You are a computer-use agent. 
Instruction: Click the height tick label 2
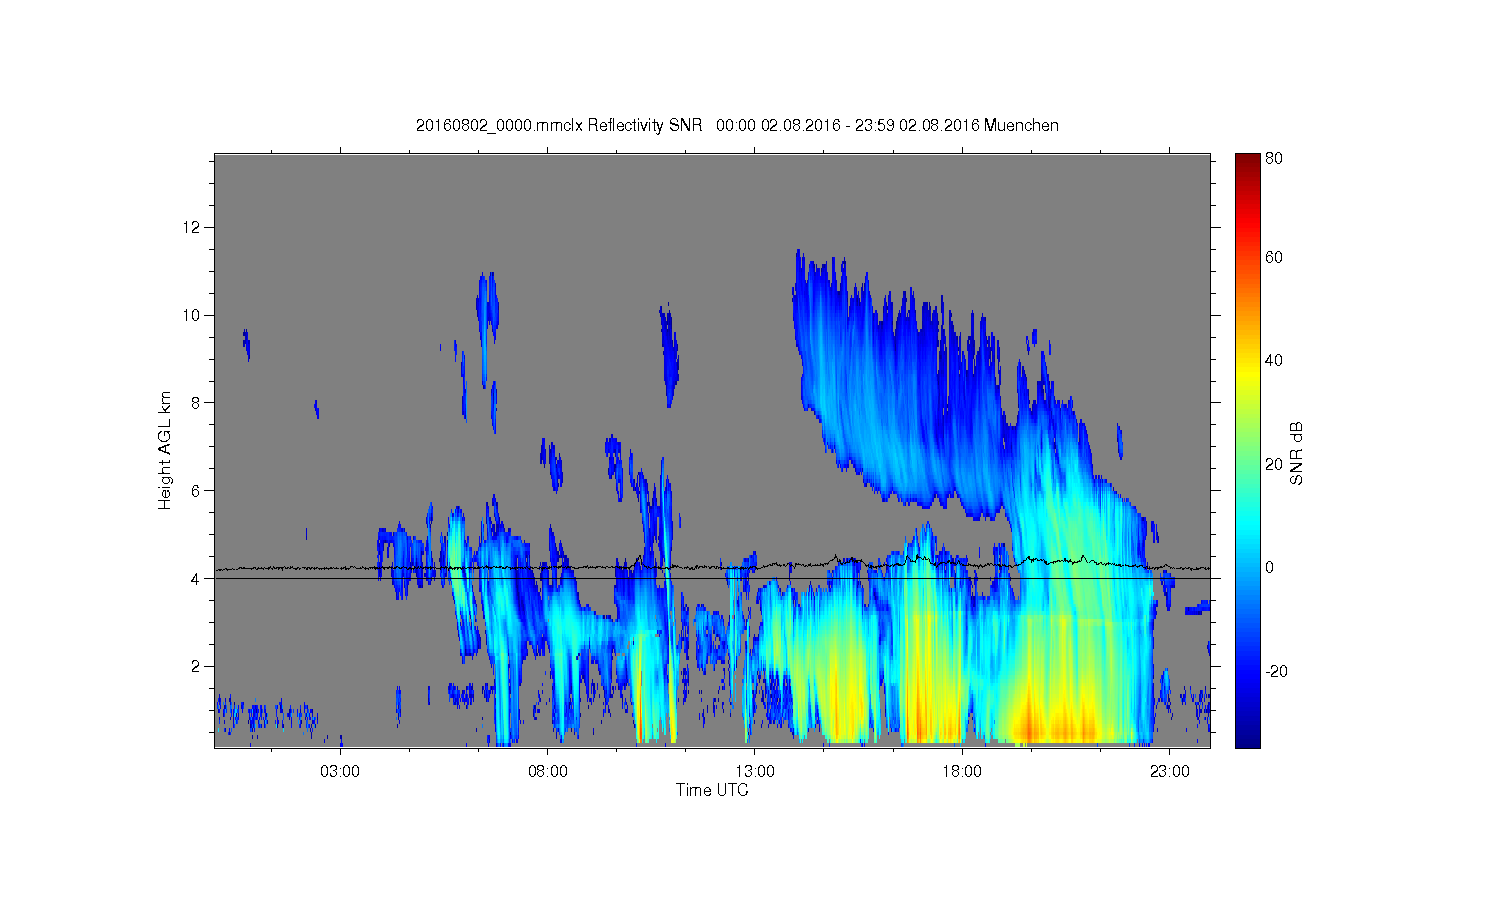pos(197,666)
